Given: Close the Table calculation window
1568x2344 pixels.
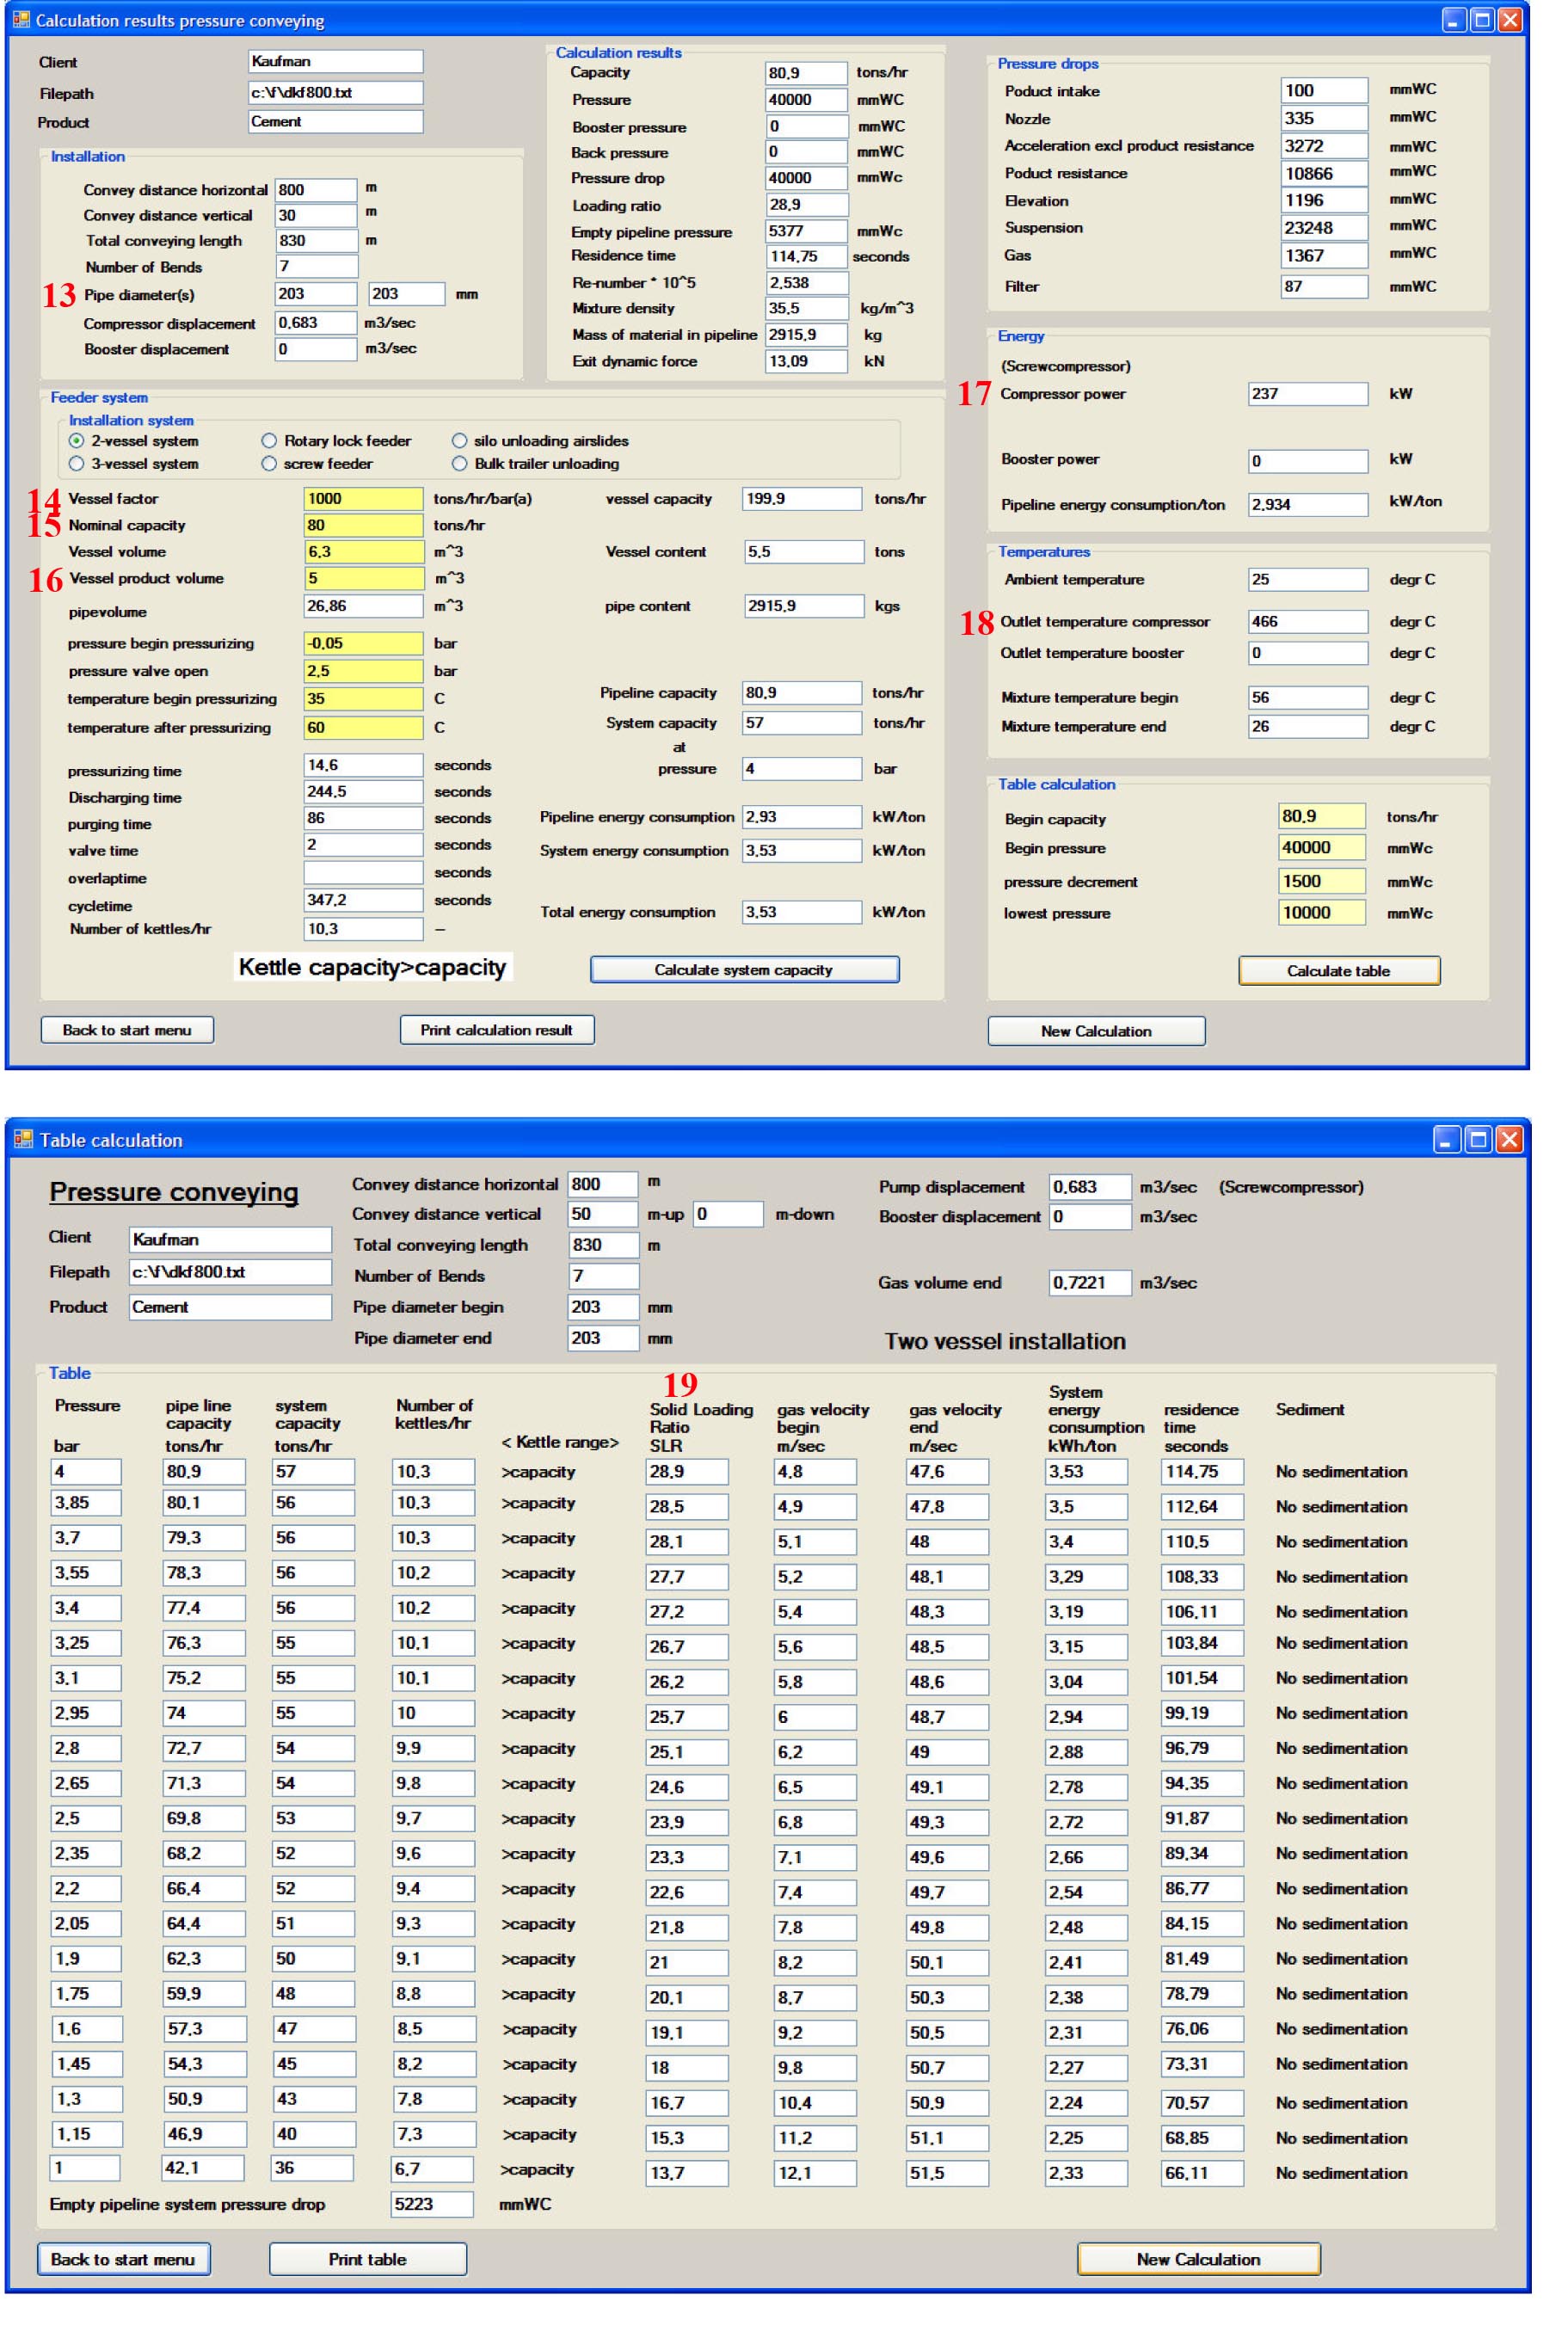Looking at the screenshot, I should tap(1510, 1139).
